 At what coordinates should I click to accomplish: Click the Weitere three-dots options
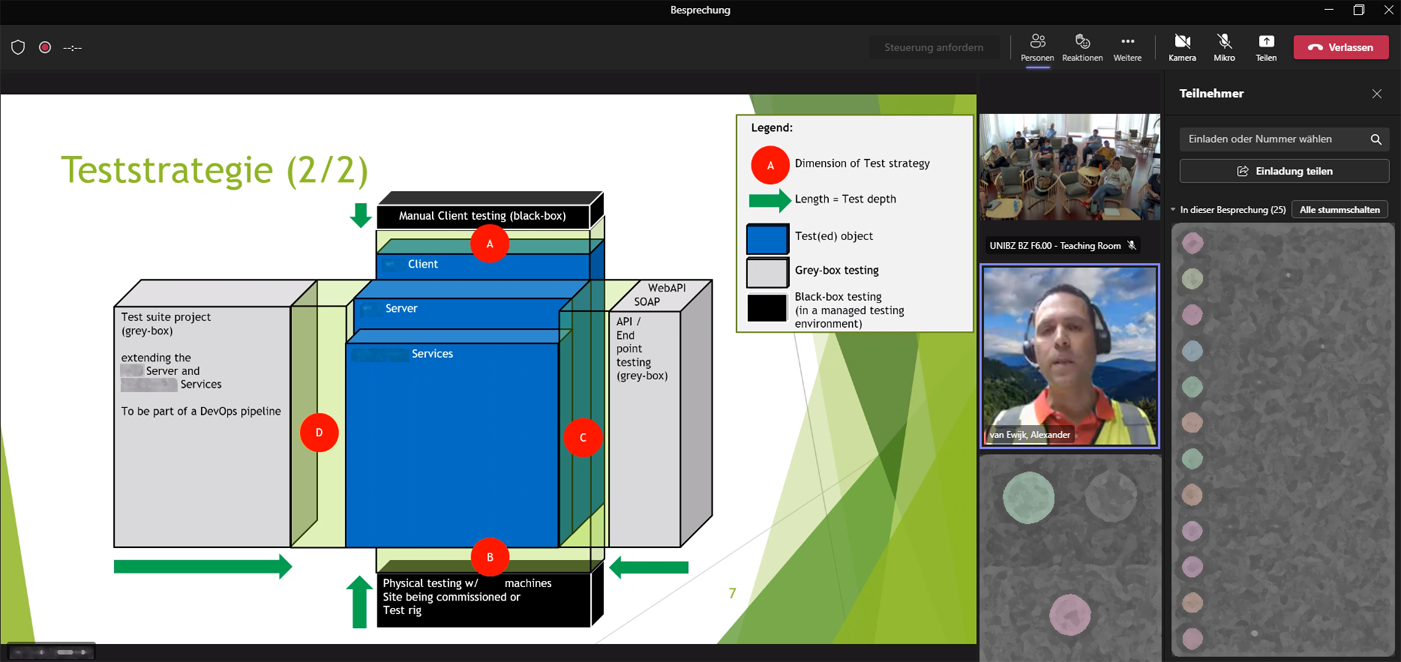[1127, 47]
